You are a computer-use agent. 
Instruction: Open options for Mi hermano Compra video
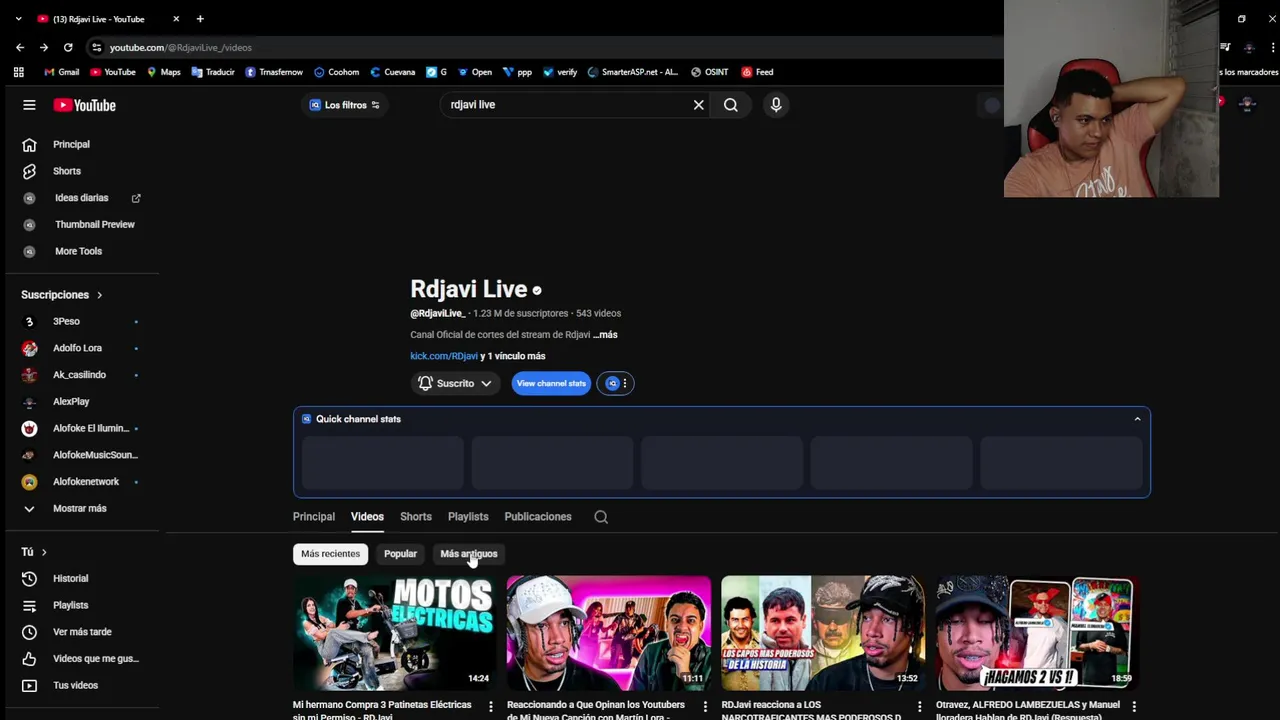490,707
